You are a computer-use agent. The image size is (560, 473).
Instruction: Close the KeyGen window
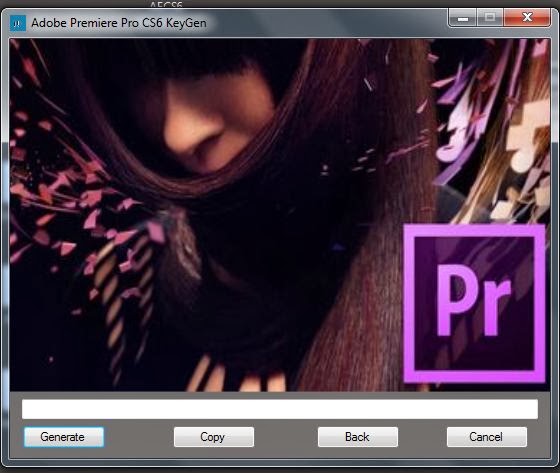tap(527, 18)
